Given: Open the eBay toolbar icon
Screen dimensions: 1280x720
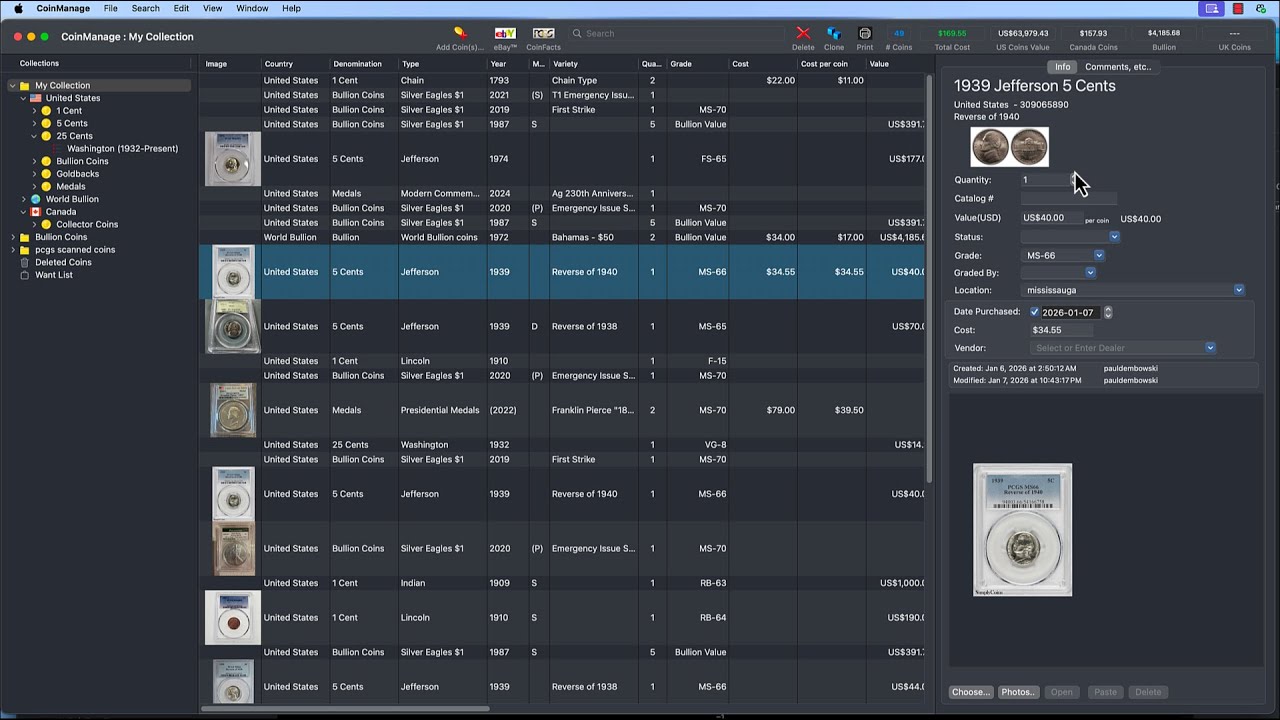Looking at the screenshot, I should pyautogui.click(x=505, y=33).
